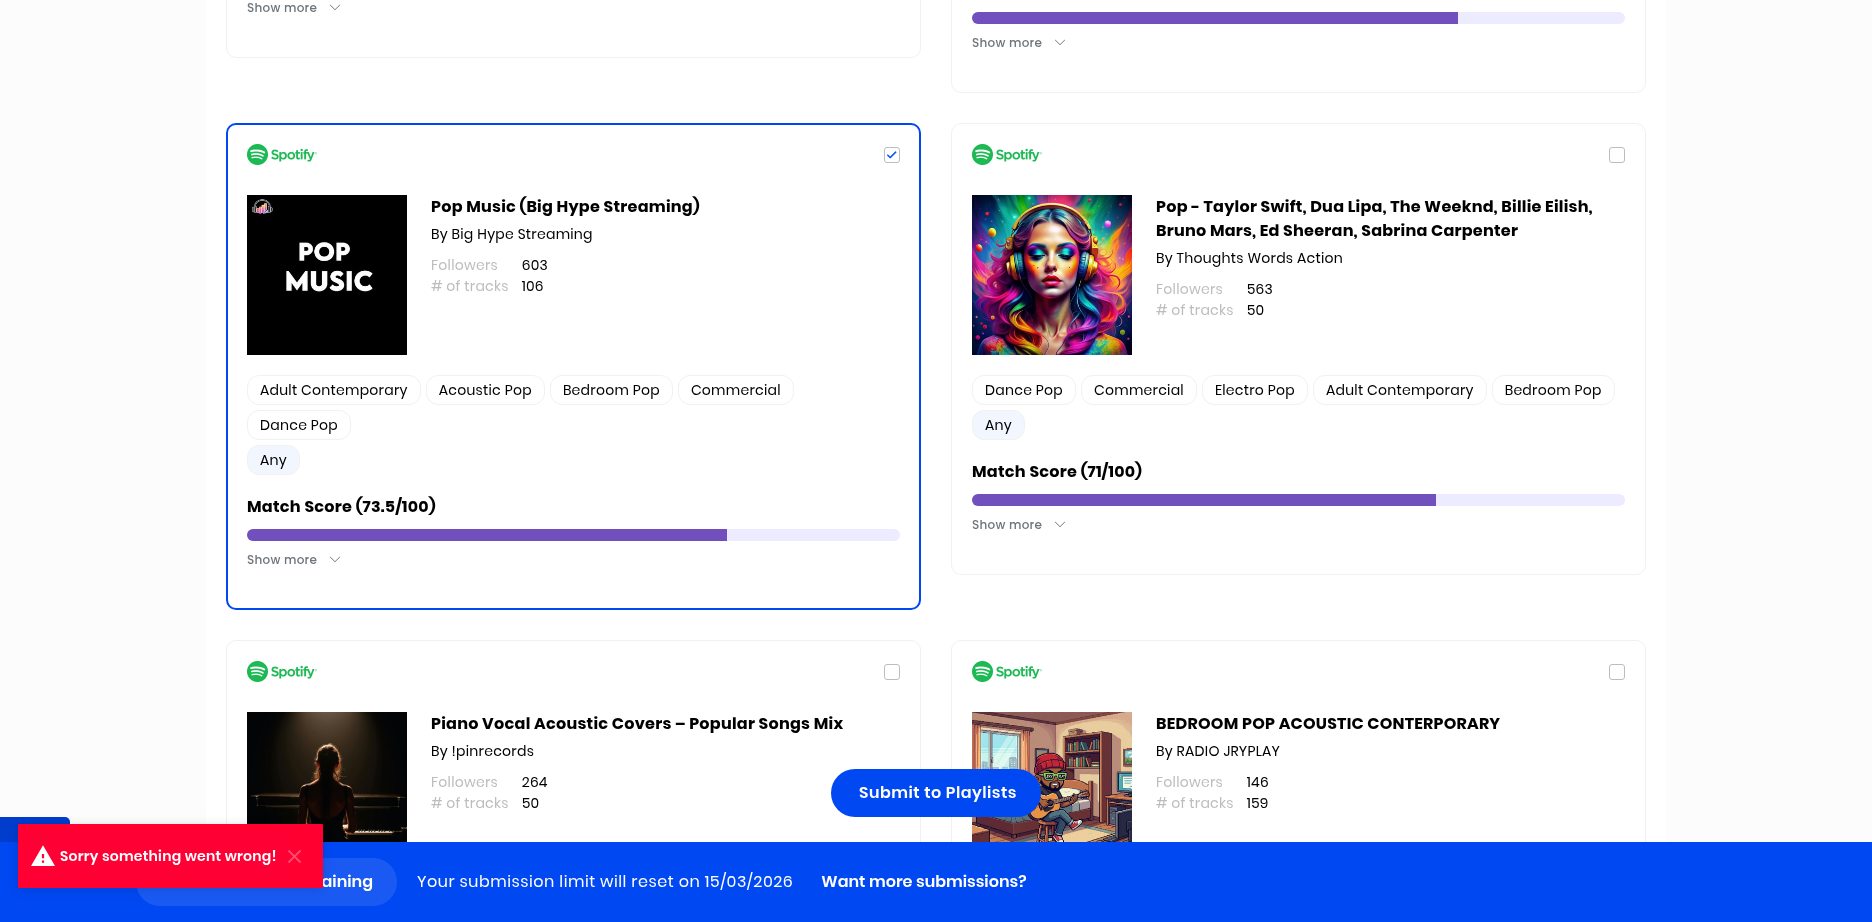Dismiss the 'Sorry something went wrong' alert
The height and width of the screenshot is (922, 1872).
pos(295,856)
